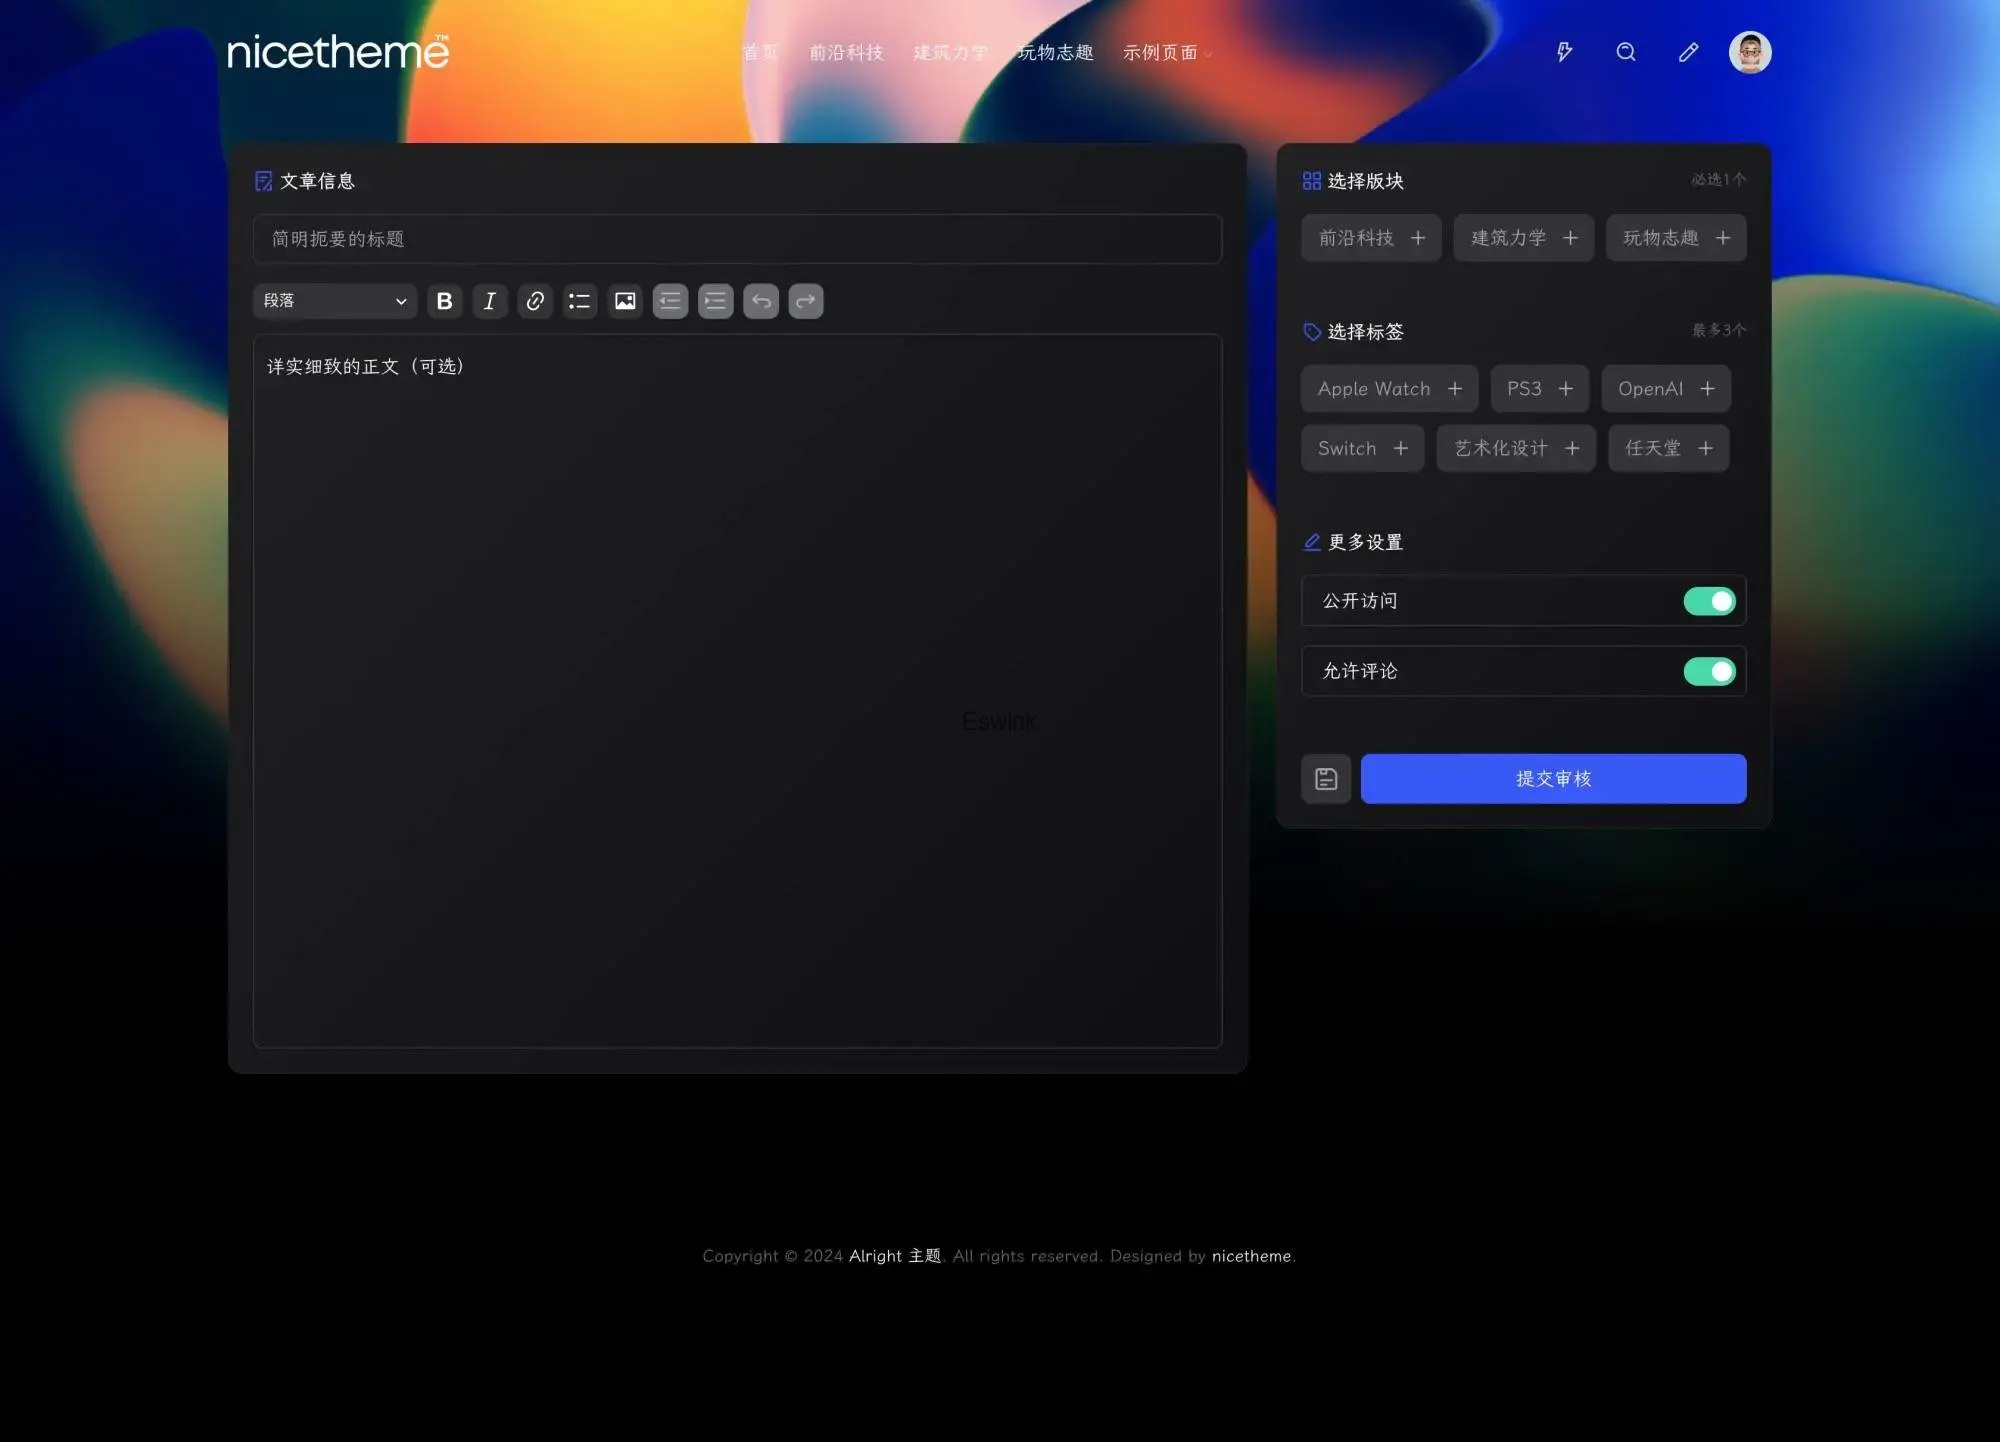This screenshot has width=2000, height=1442.
Task: Turn off the 允许评论 switch
Action: [1709, 671]
